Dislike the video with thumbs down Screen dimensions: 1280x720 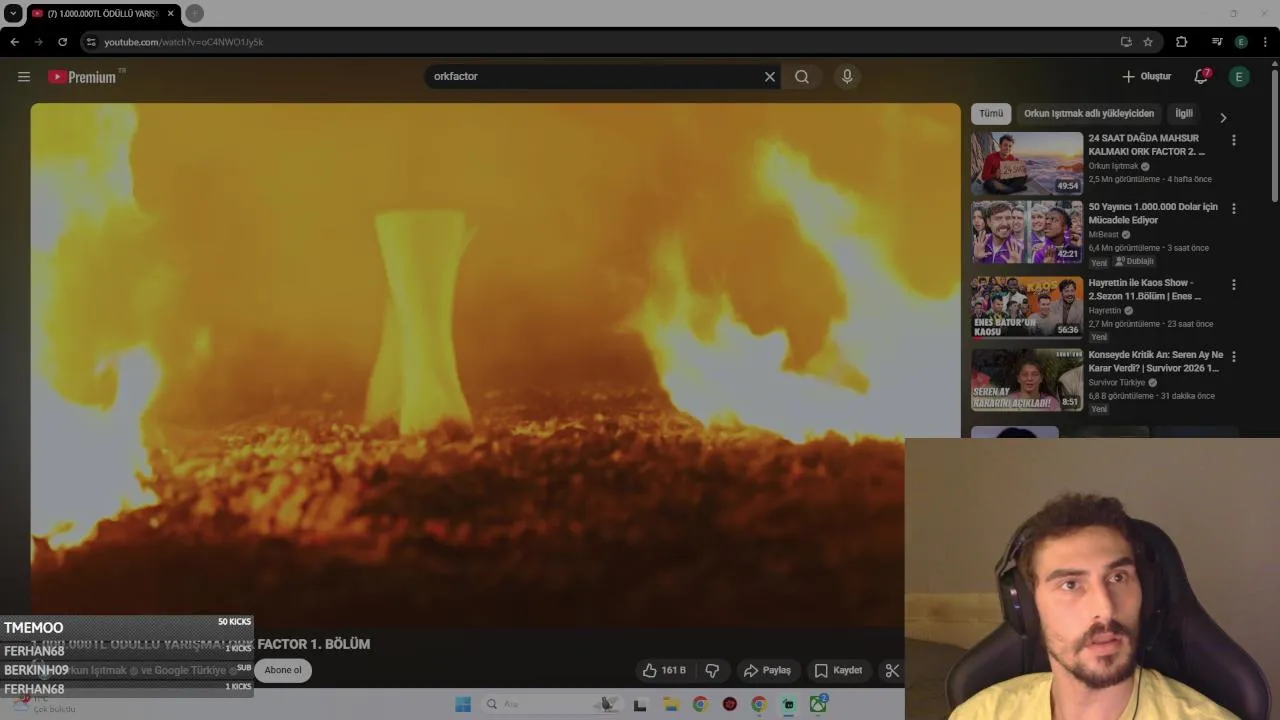pos(713,670)
